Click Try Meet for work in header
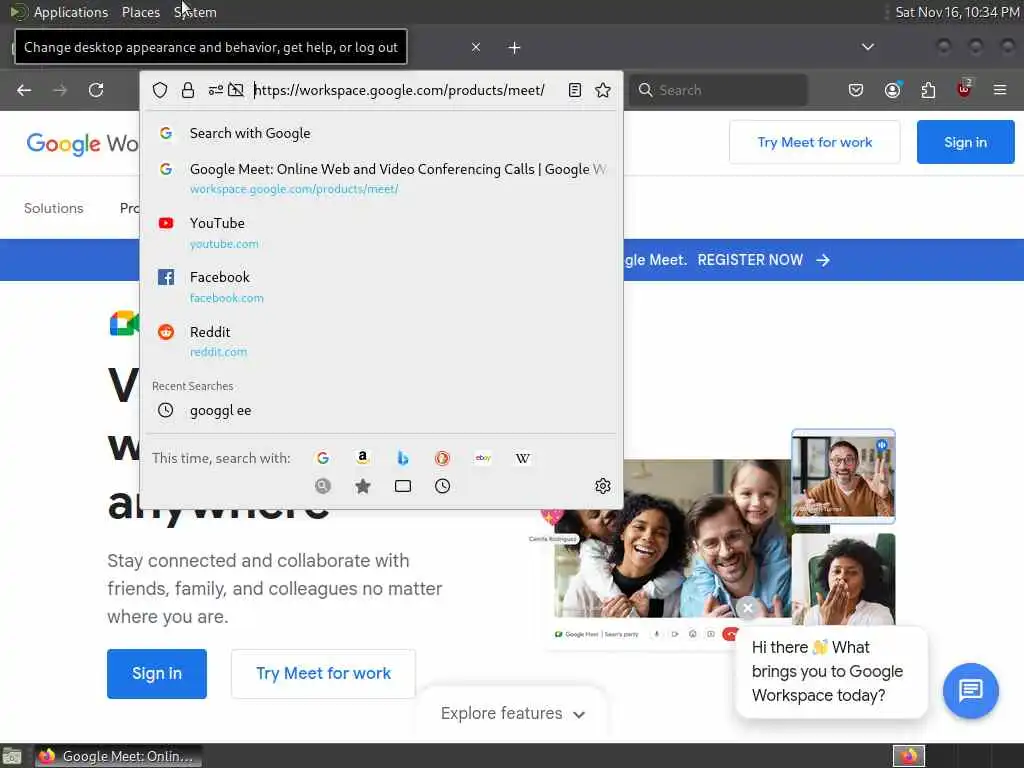Screen dimensions: 1024x768 point(814,142)
